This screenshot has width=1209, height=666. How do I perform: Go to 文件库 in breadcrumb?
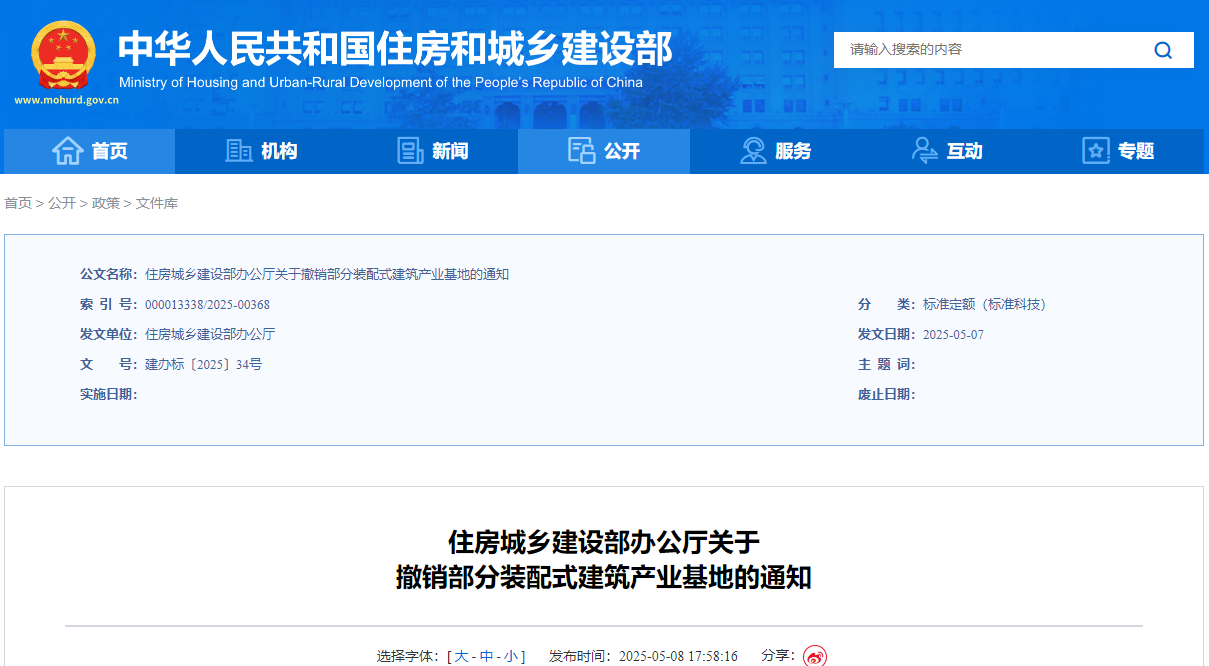pos(157,203)
